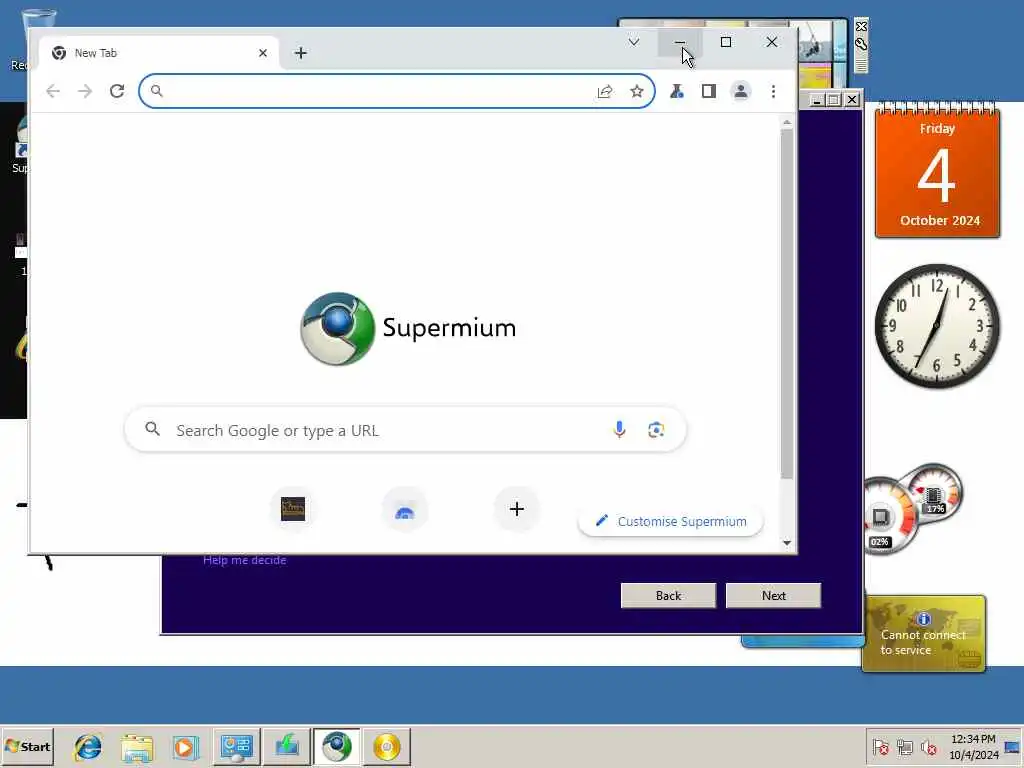Bookmark this tab with the star icon
The width and height of the screenshot is (1024, 768).
pyautogui.click(x=637, y=91)
